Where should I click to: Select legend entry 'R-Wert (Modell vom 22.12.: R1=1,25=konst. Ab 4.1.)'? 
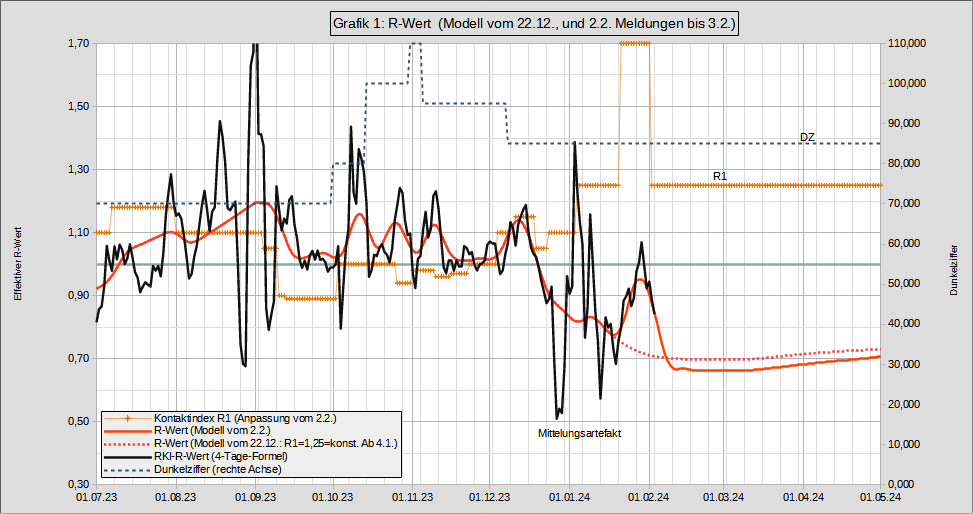276,443
